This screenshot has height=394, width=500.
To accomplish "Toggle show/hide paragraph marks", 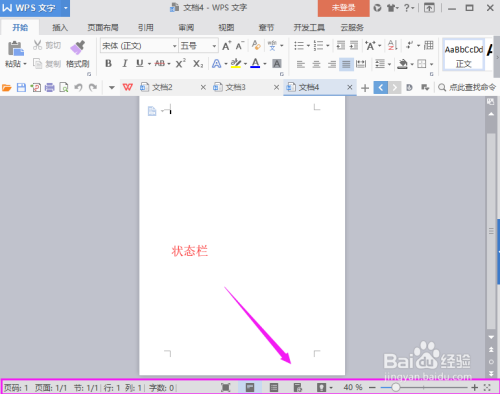I will click(410, 45).
